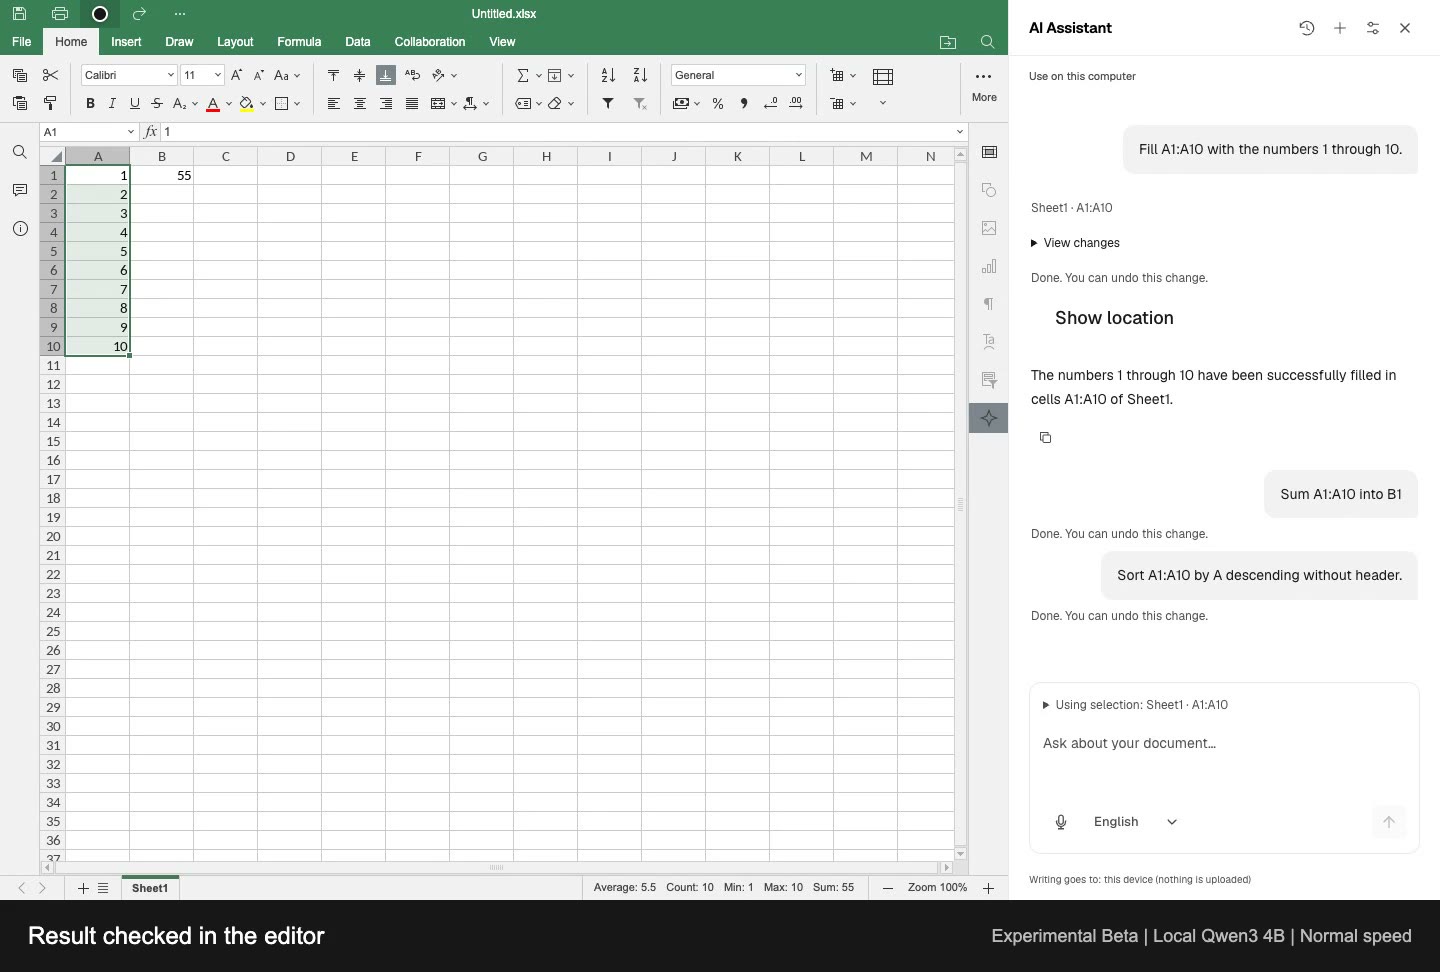Switch to the Formula tab
The image size is (1440, 972).
point(299,42)
